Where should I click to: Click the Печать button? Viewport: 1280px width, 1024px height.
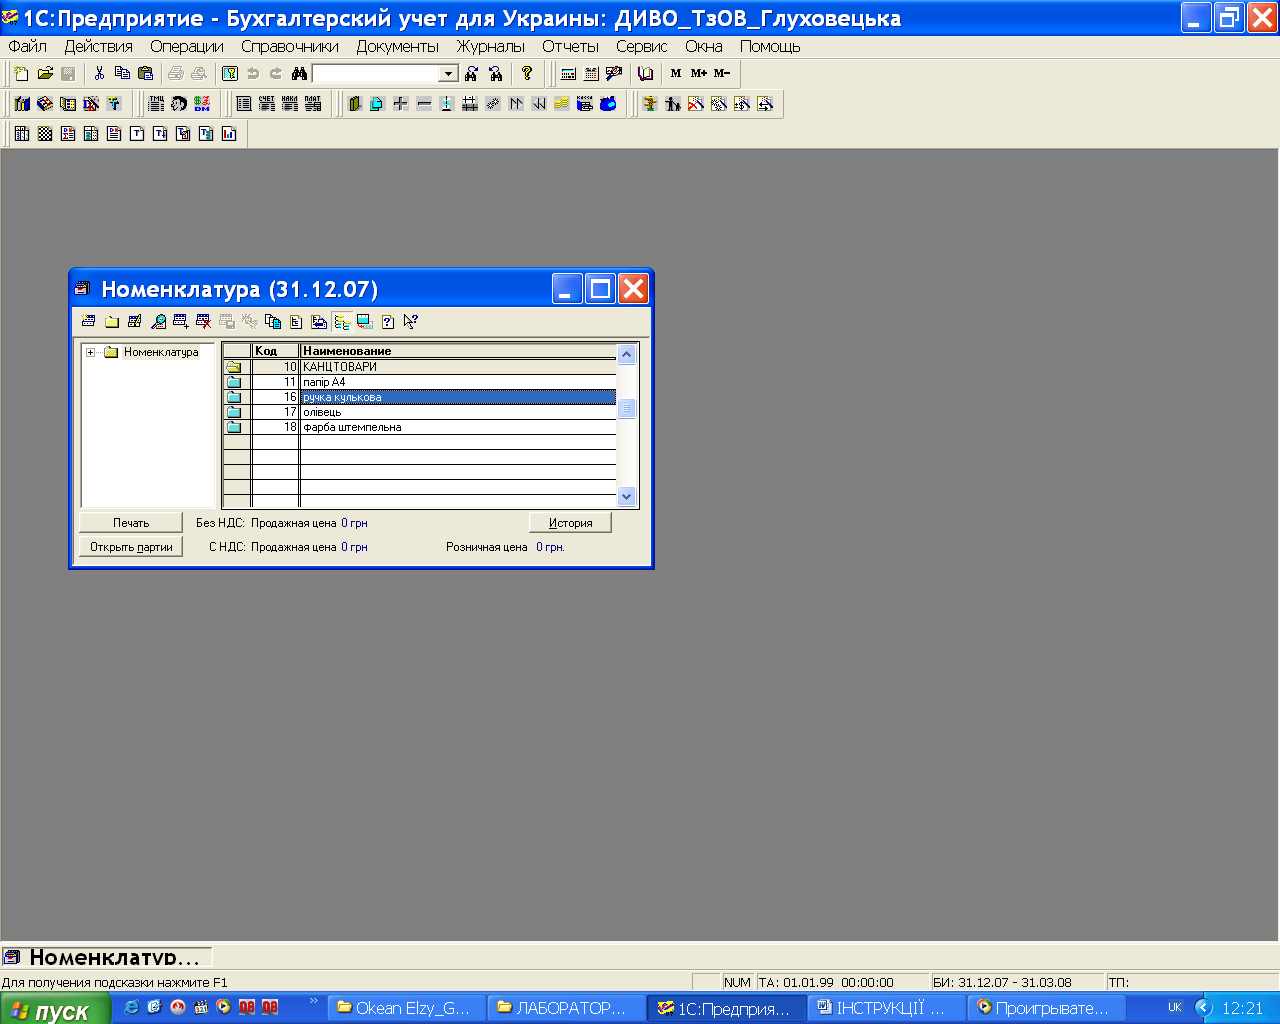tap(131, 523)
